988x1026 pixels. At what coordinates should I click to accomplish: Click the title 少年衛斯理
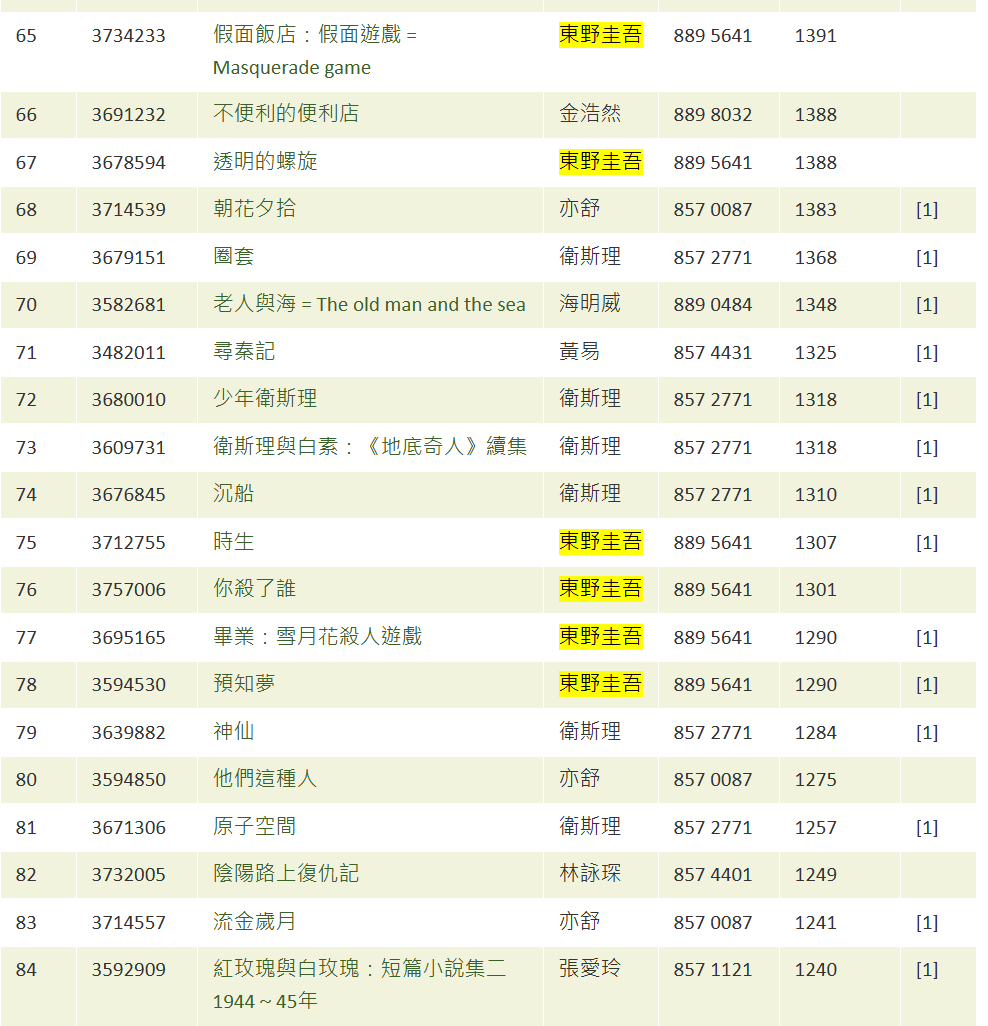point(265,398)
